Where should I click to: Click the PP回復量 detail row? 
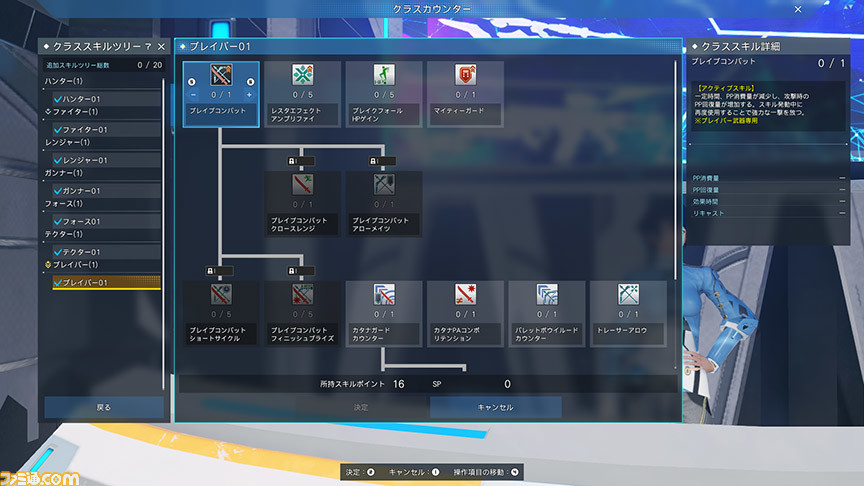(x=768, y=190)
